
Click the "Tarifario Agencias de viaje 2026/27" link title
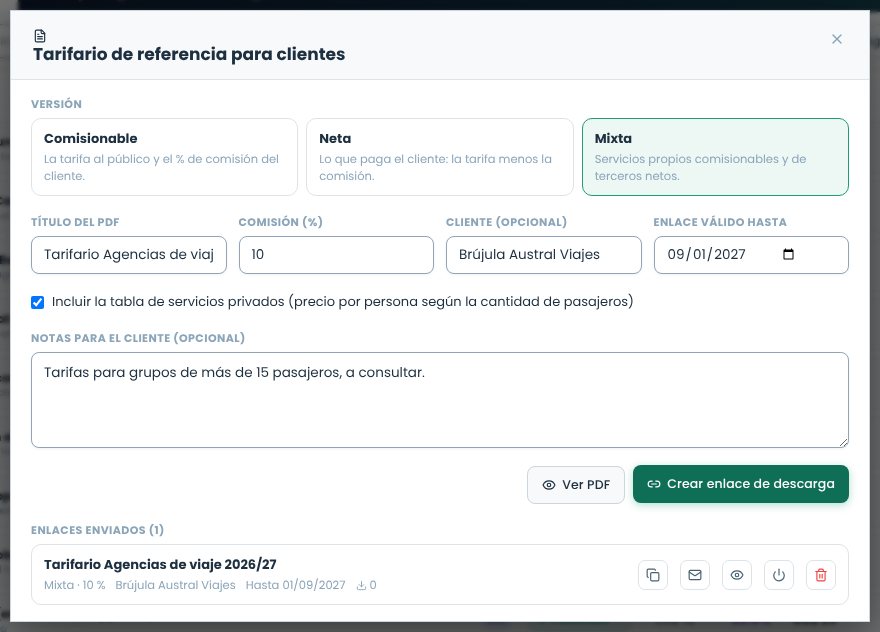coord(160,564)
